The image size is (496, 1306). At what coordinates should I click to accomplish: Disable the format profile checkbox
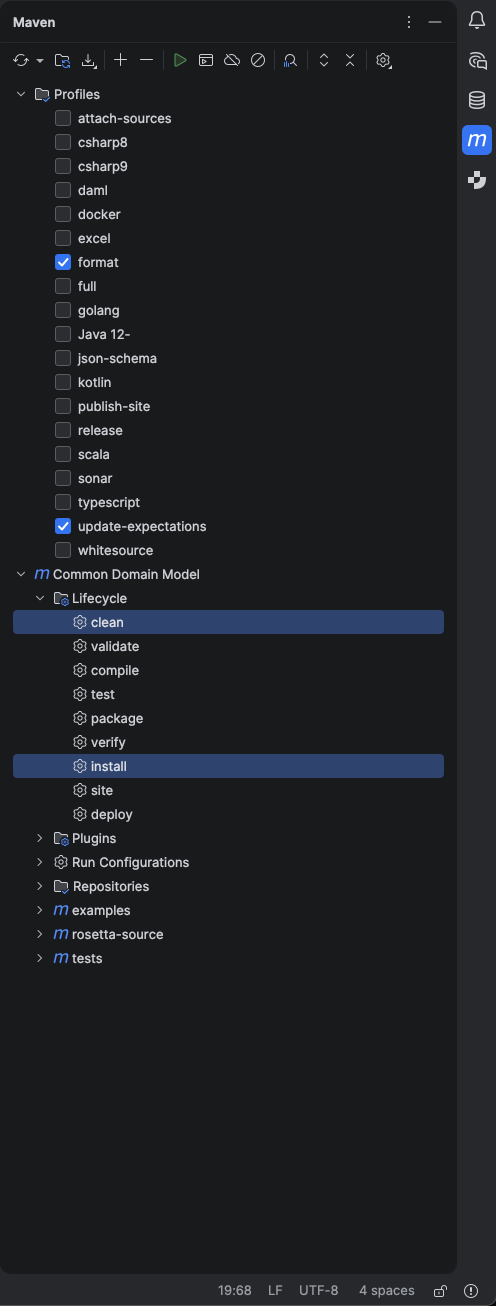click(x=63, y=262)
